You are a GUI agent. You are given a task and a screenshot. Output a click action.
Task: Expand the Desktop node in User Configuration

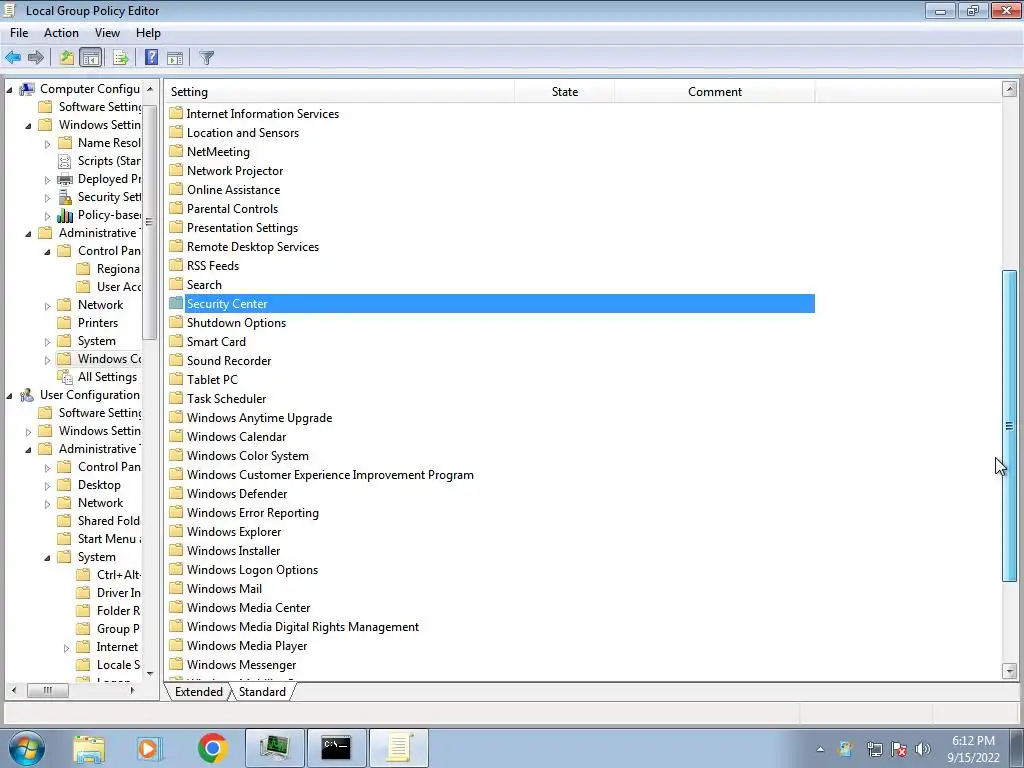coord(47,485)
